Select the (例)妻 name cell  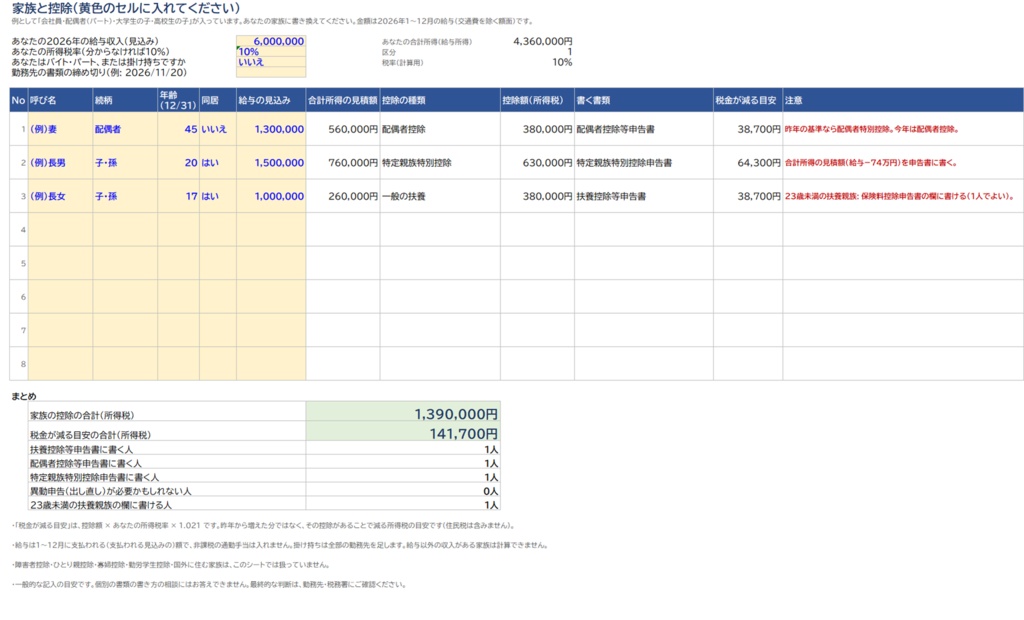pos(60,129)
